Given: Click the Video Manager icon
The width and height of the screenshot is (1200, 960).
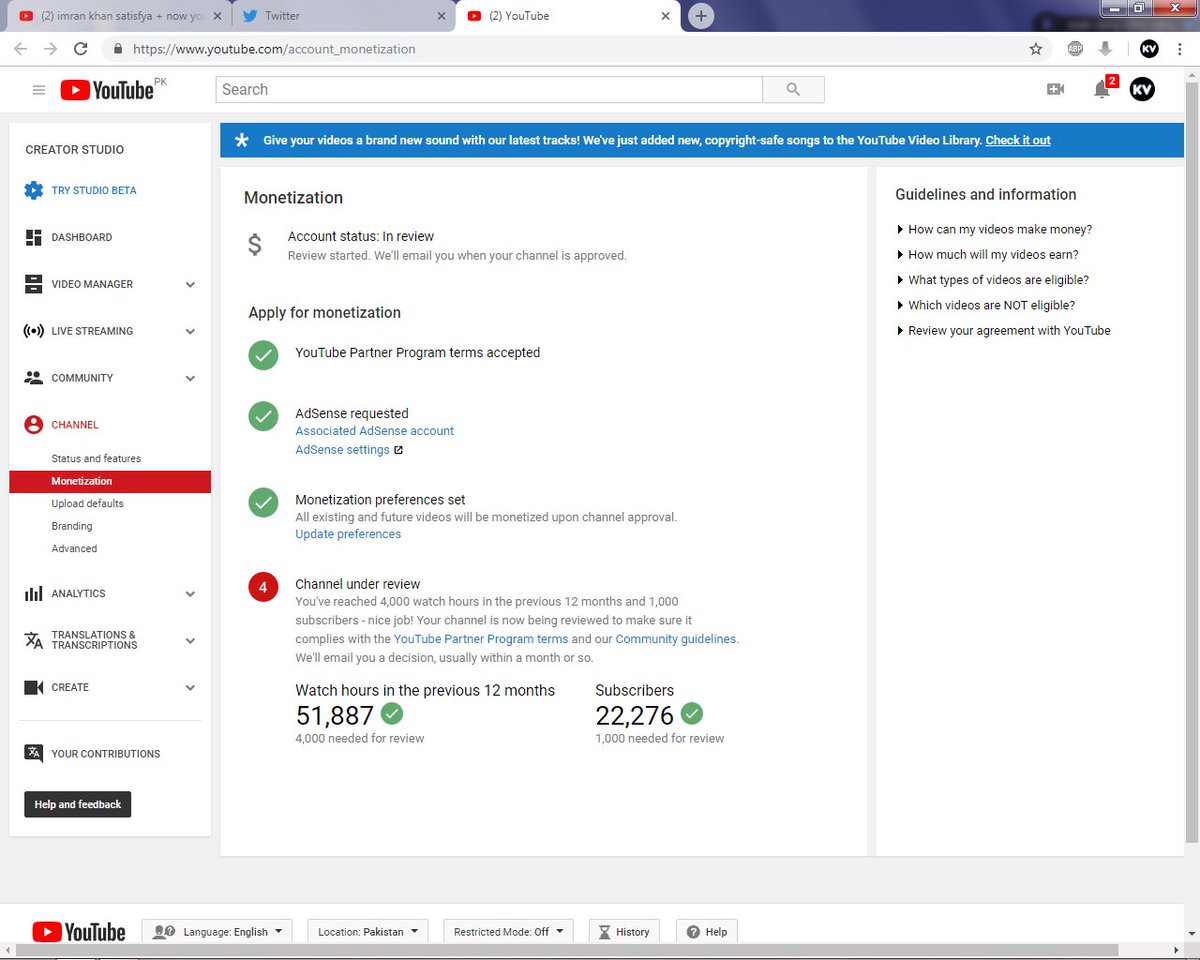Looking at the screenshot, I should pyautogui.click(x=34, y=284).
